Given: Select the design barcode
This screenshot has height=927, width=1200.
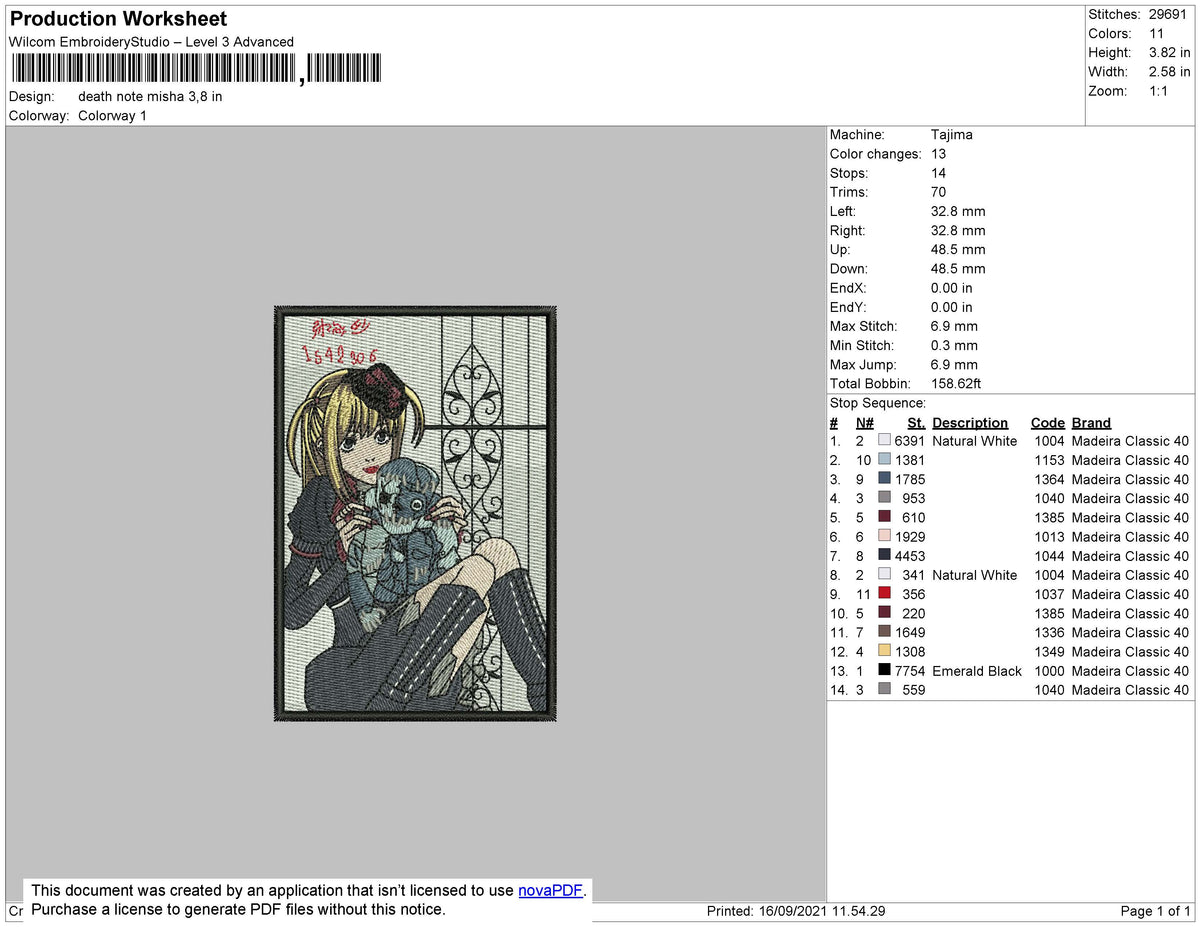Looking at the screenshot, I should click(195, 67).
